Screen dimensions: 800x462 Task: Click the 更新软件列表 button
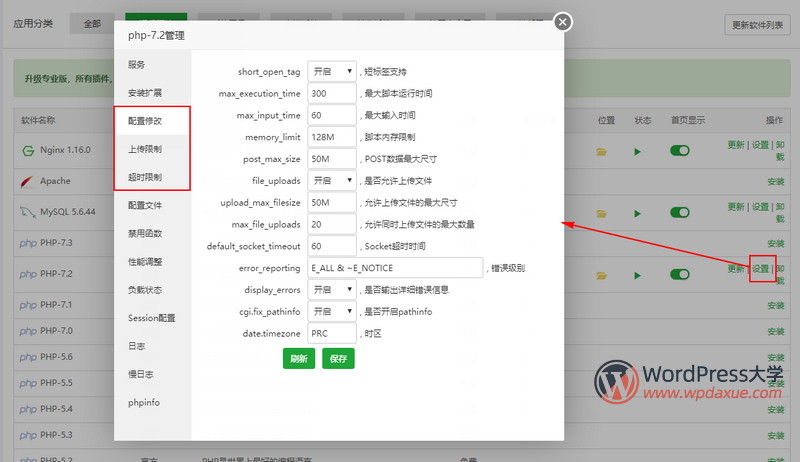click(x=758, y=25)
